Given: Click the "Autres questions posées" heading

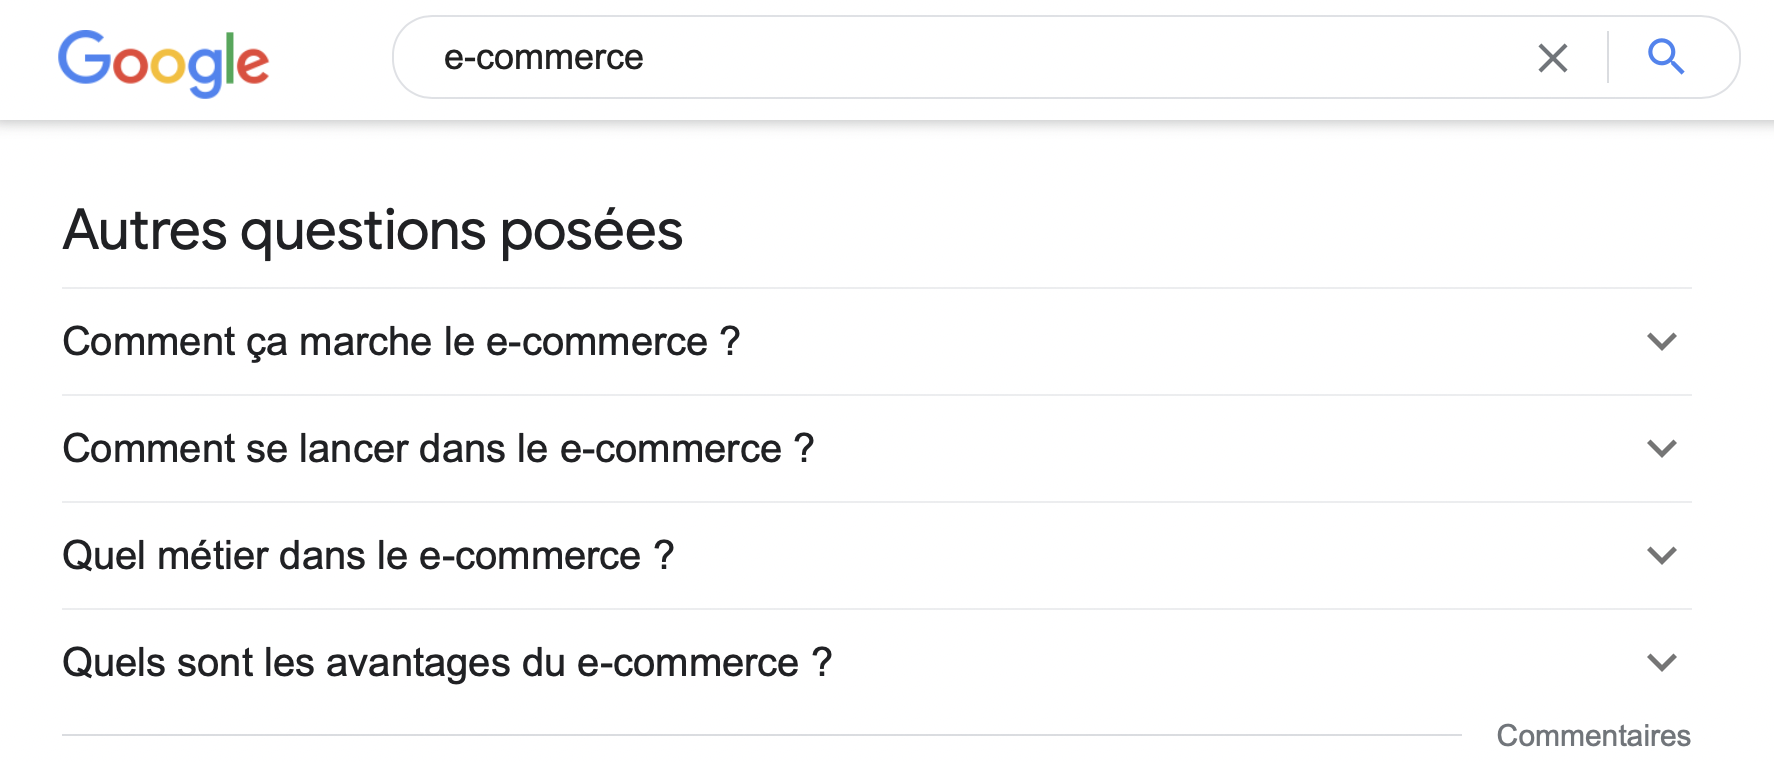Looking at the screenshot, I should 372,231.
